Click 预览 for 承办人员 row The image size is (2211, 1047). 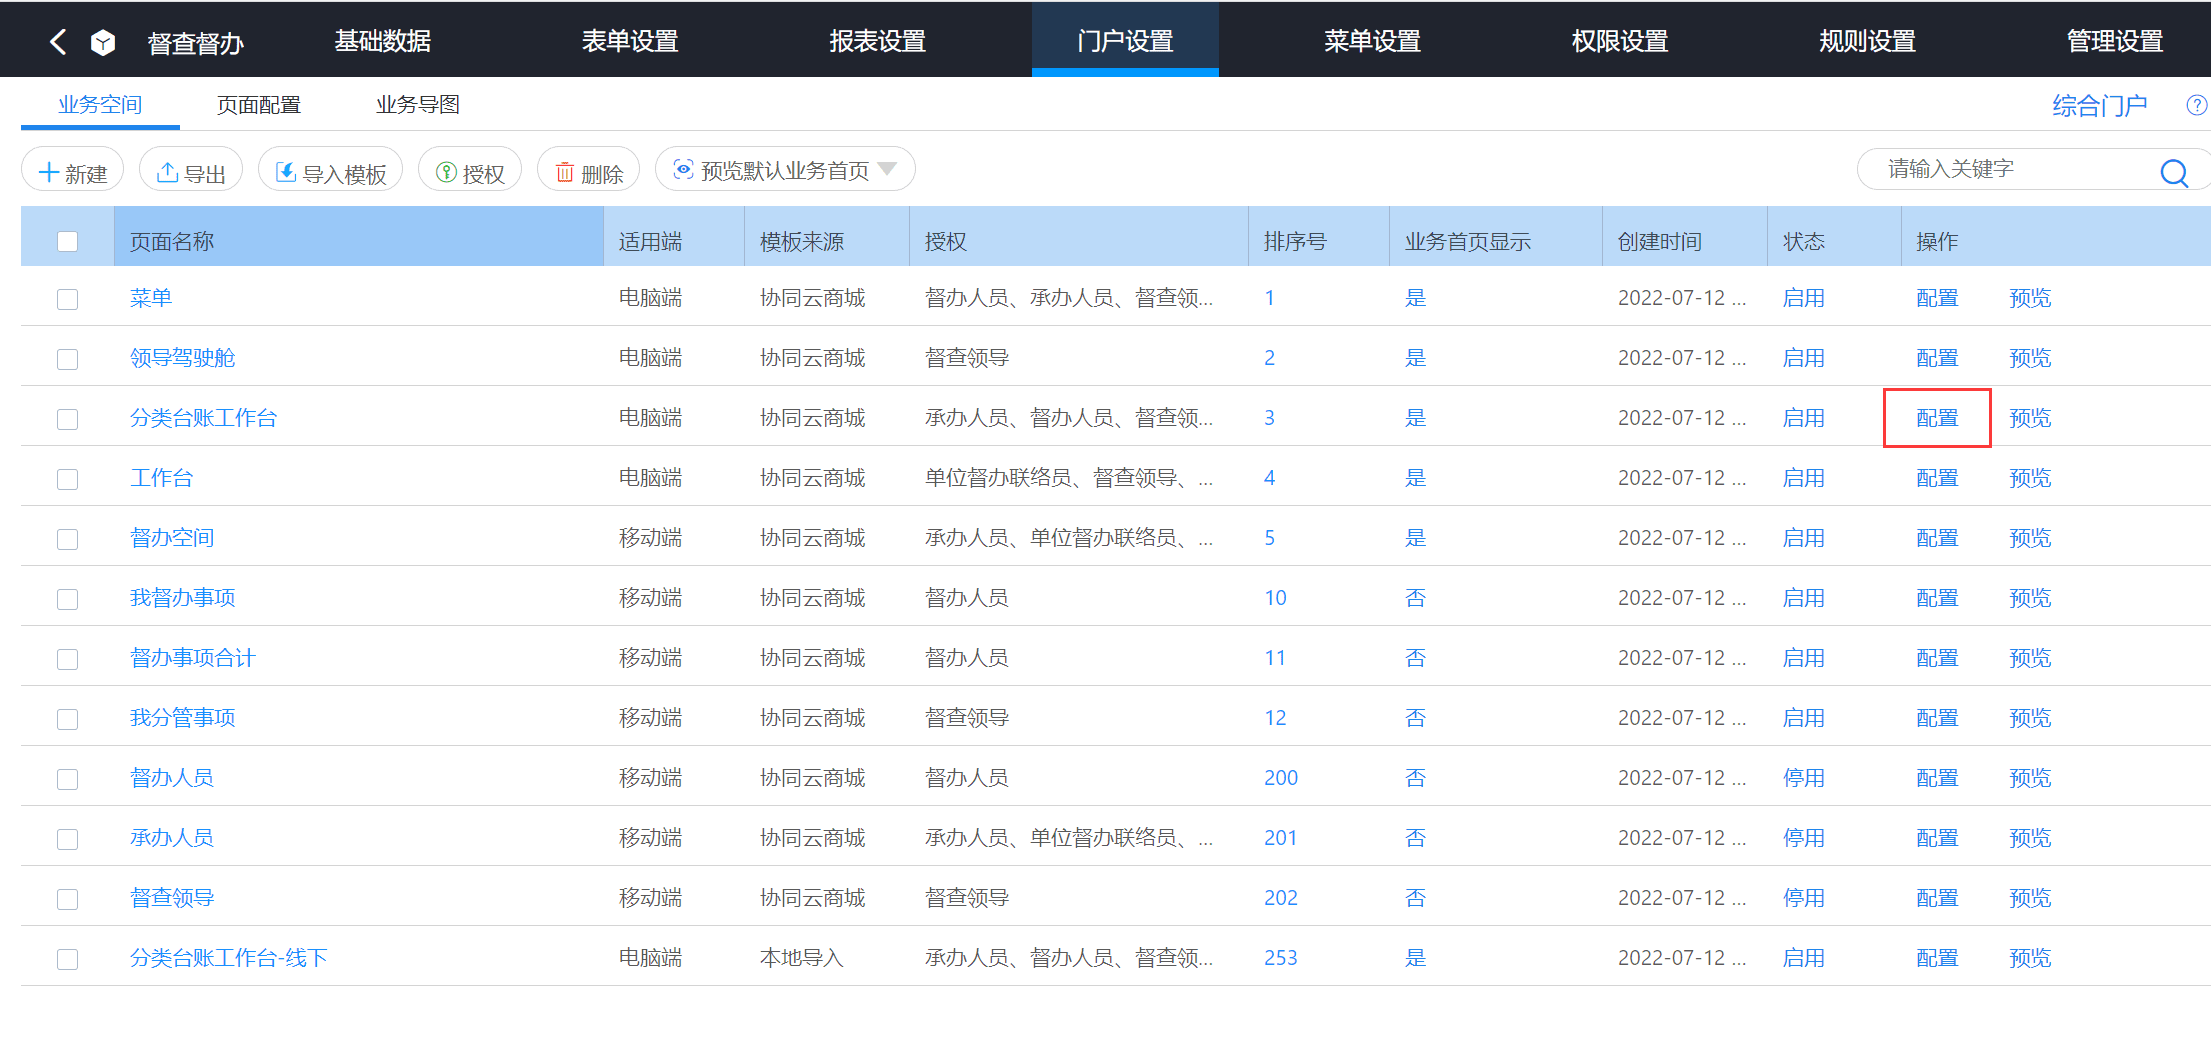tap(2030, 838)
